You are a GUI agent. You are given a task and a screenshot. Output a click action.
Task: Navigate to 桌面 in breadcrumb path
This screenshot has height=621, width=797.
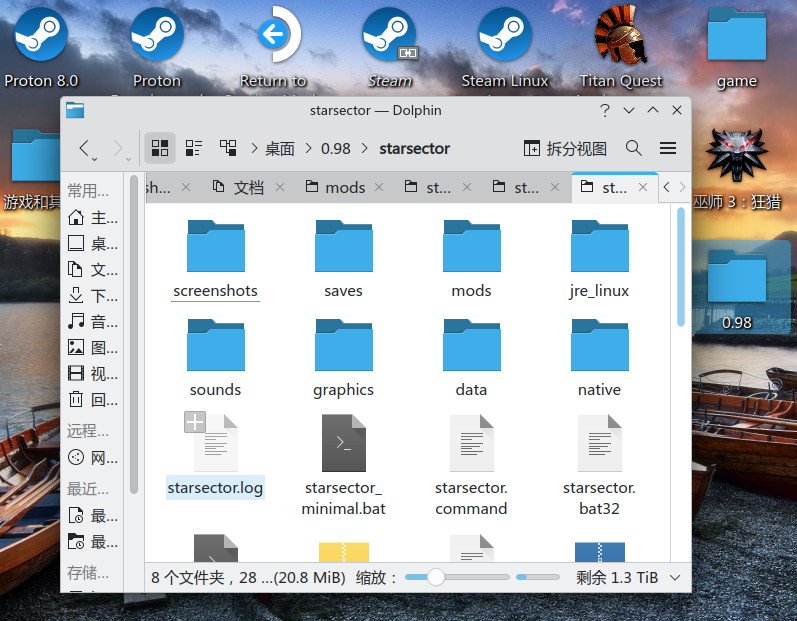280,148
